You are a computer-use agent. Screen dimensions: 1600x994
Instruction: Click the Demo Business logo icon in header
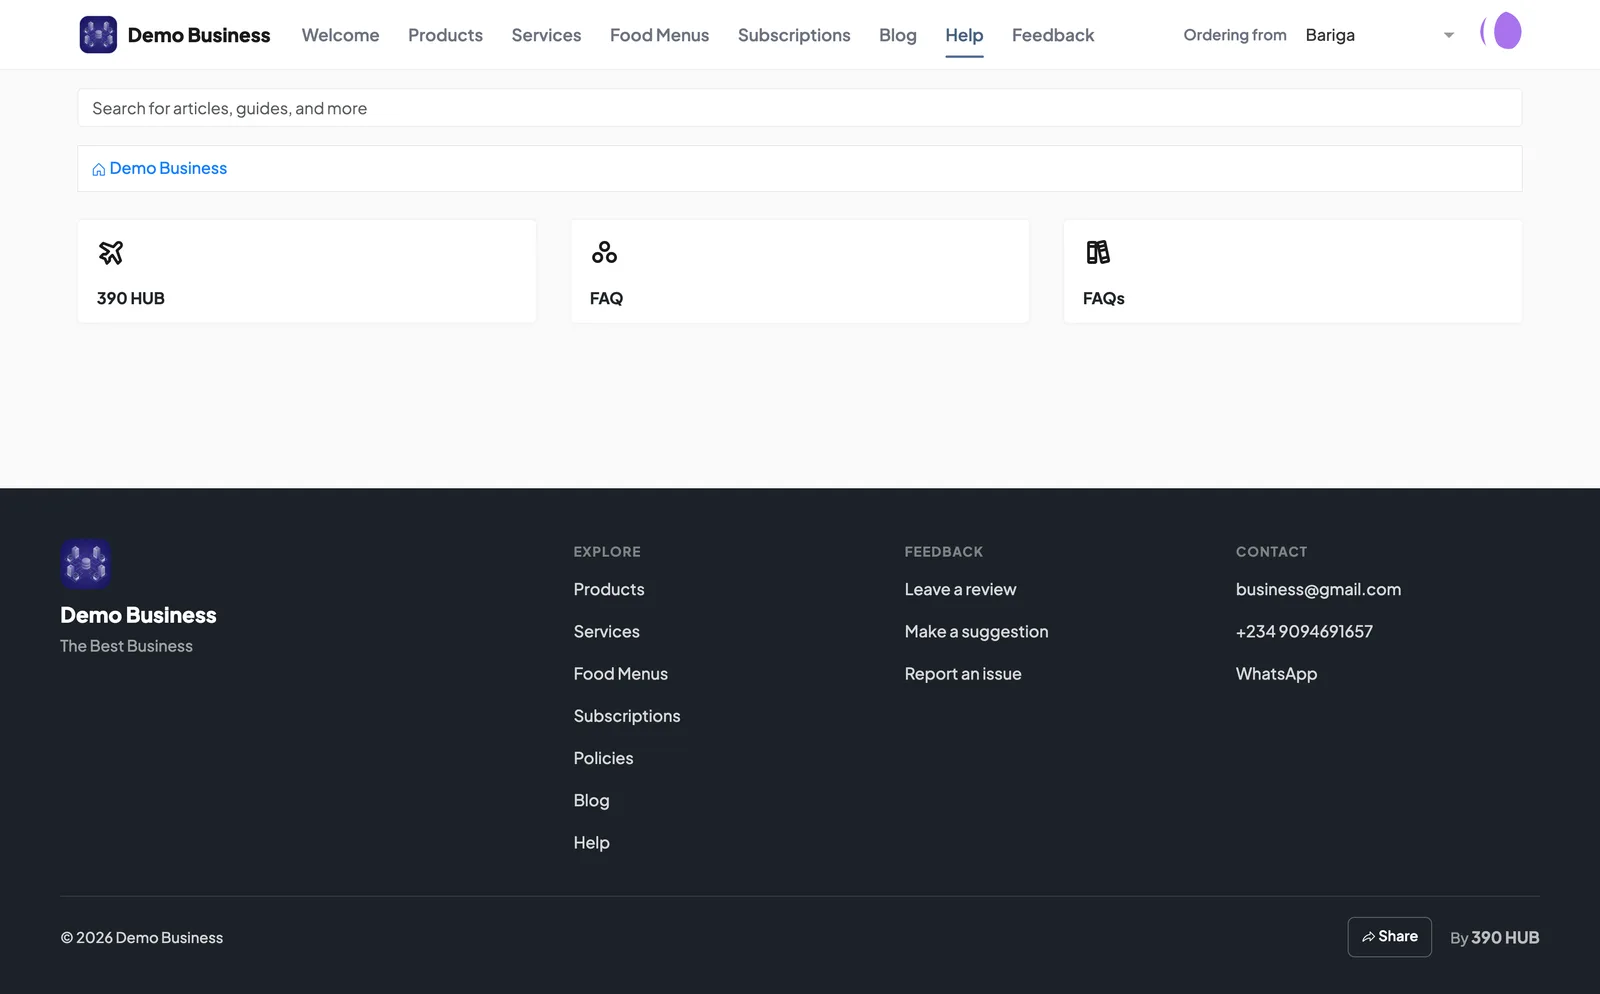click(98, 35)
